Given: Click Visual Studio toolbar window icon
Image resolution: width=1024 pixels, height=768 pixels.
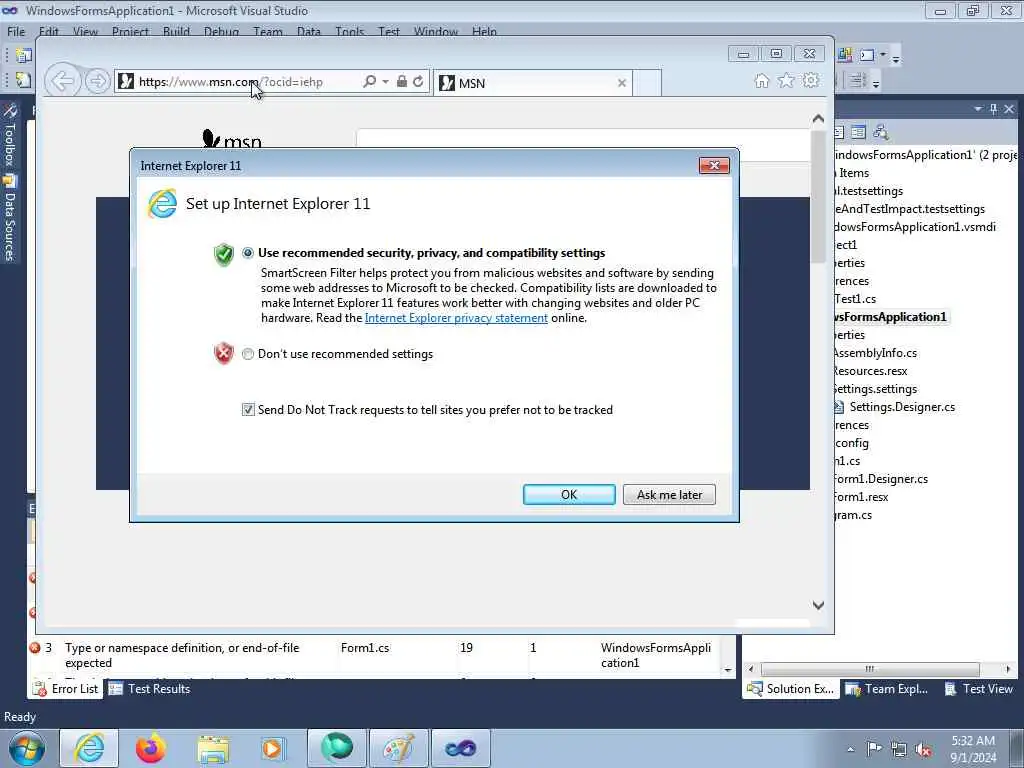Looking at the screenshot, I should (x=867, y=55).
